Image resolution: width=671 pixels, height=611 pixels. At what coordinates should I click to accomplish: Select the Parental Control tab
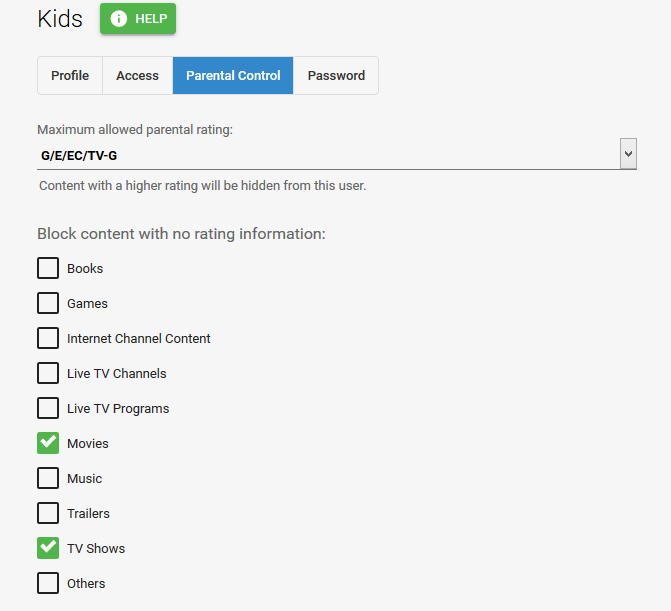(233, 76)
